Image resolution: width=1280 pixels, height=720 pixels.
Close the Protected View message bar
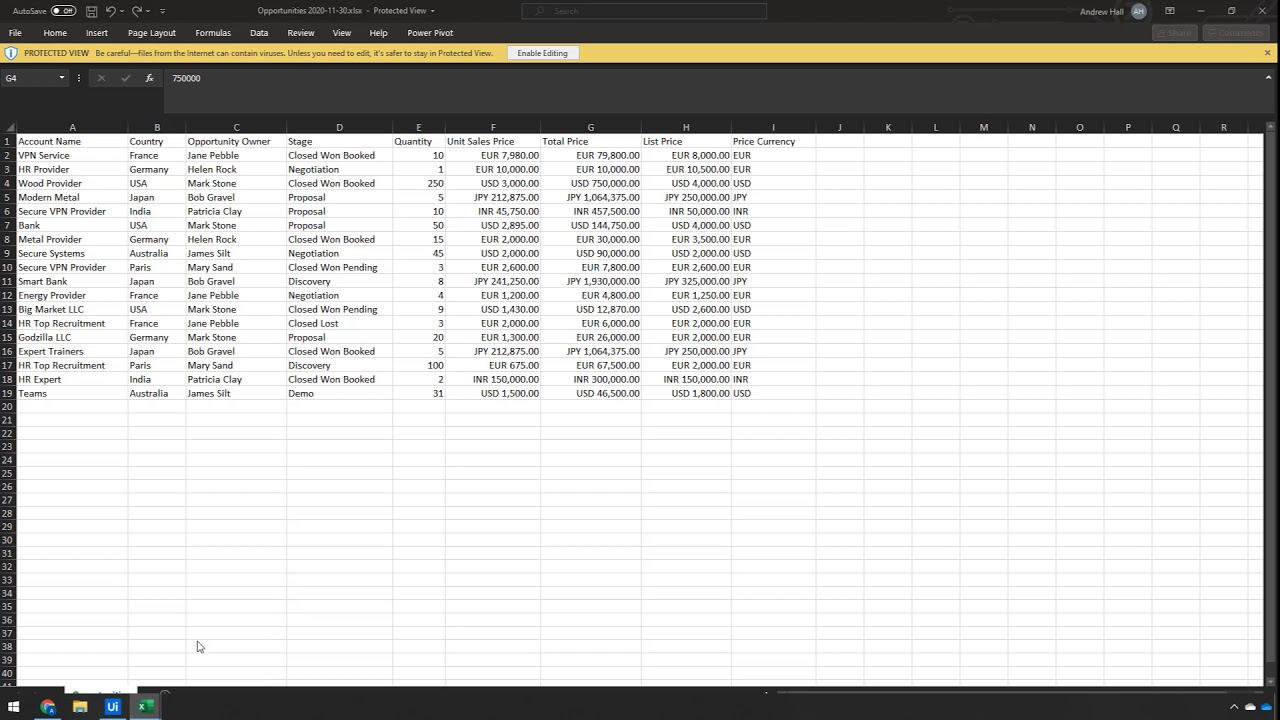coord(1267,53)
